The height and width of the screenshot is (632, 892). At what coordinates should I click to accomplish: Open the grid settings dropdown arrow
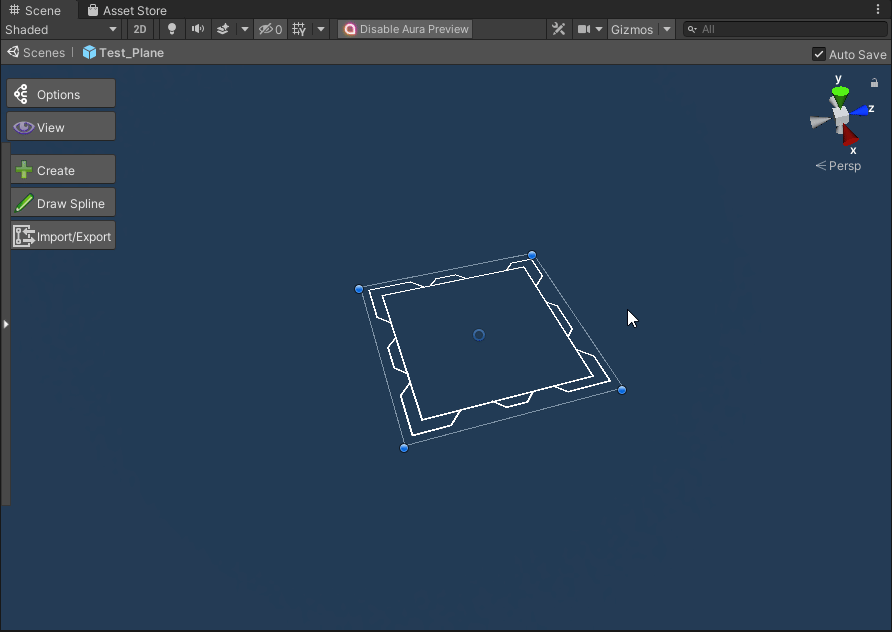point(321,30)
